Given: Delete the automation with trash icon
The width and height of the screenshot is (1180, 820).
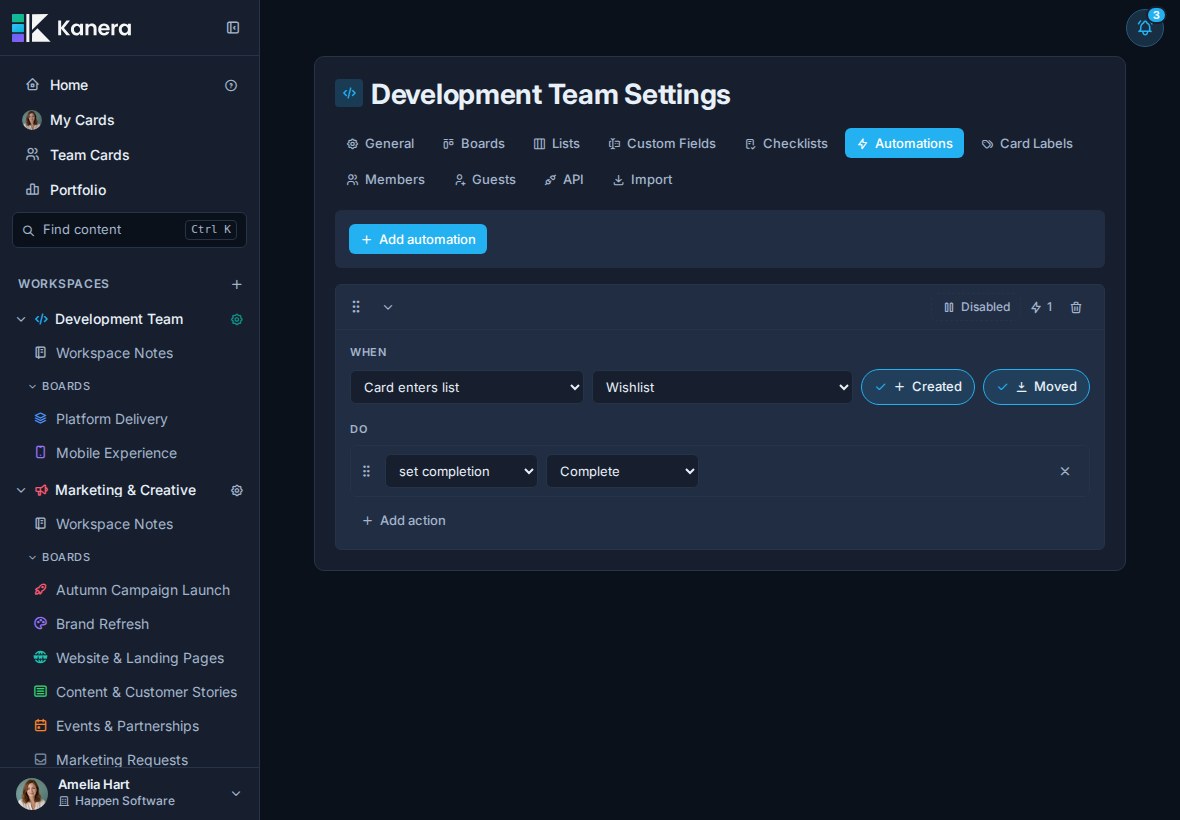Looking at the screenshot, I should pos(1076,307).
